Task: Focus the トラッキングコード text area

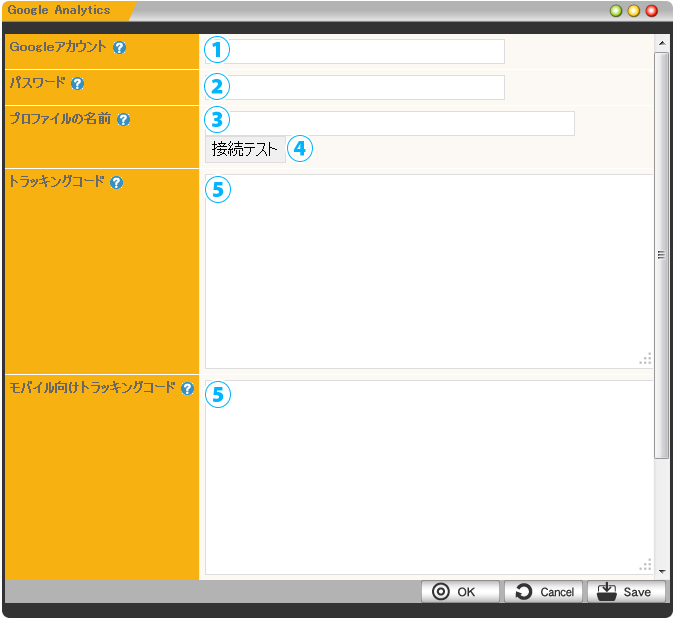Action: coord(429,271)
